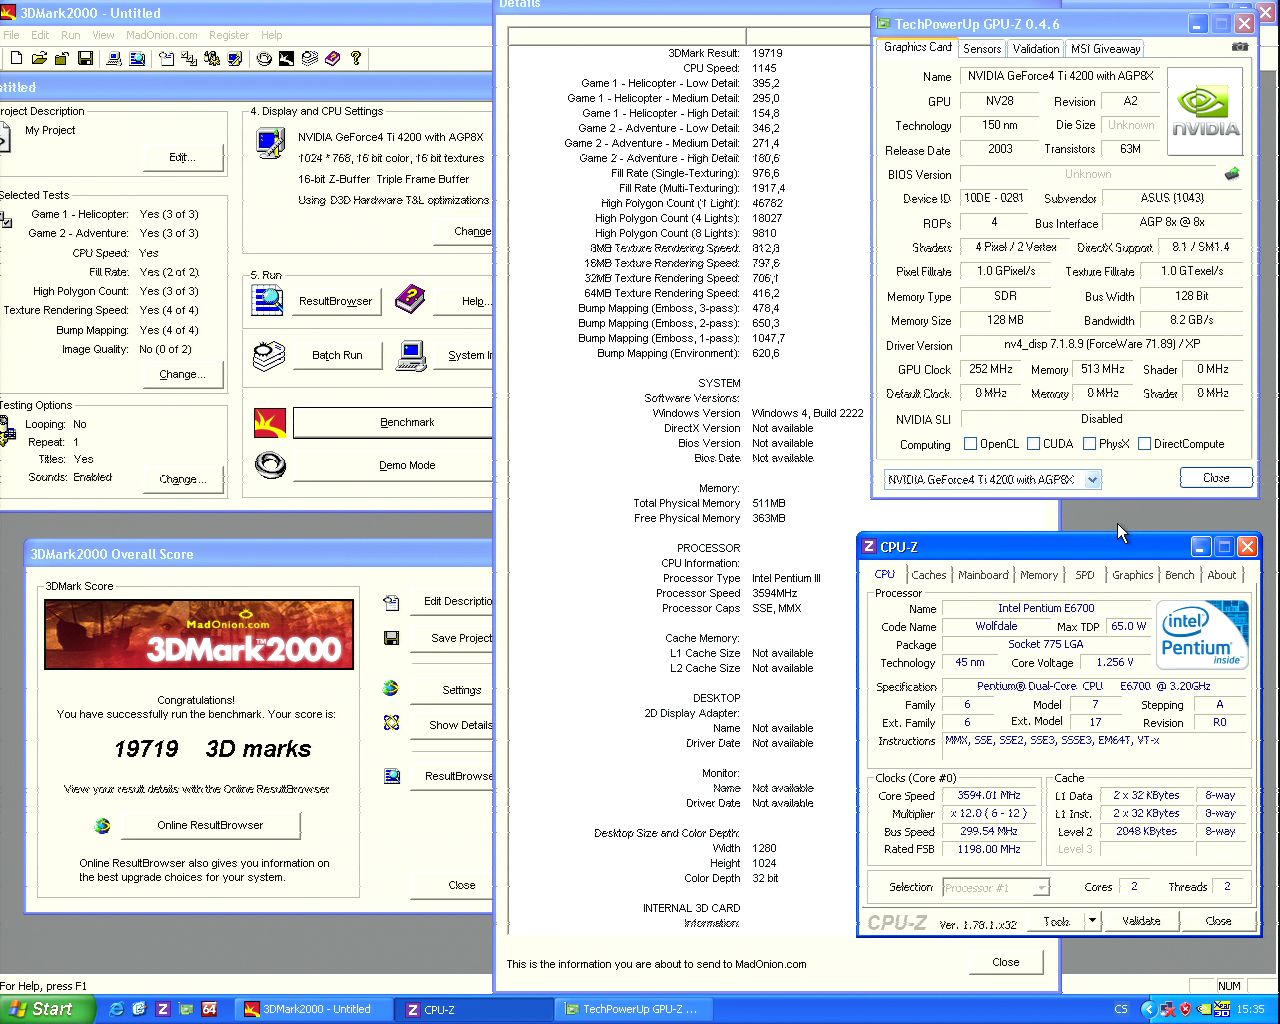Click the GPU Name field in GPU-Z
Viewport: 1280px width, 1024px height.
point(1059,76)
